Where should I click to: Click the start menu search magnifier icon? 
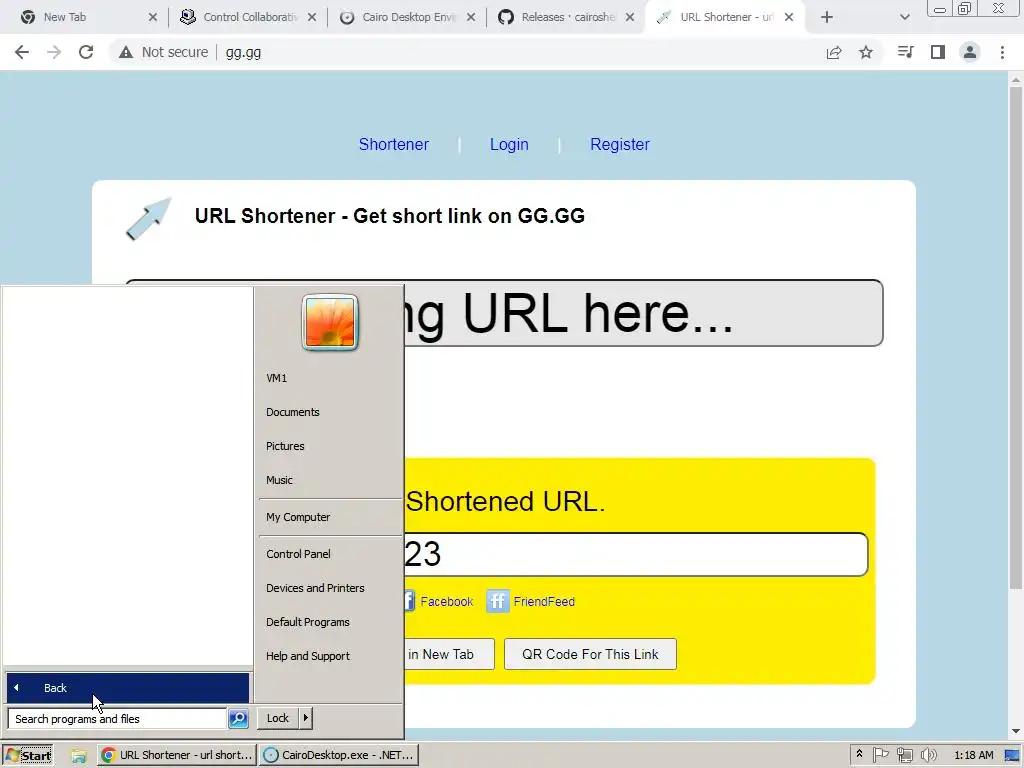click(x=238, y=719)
